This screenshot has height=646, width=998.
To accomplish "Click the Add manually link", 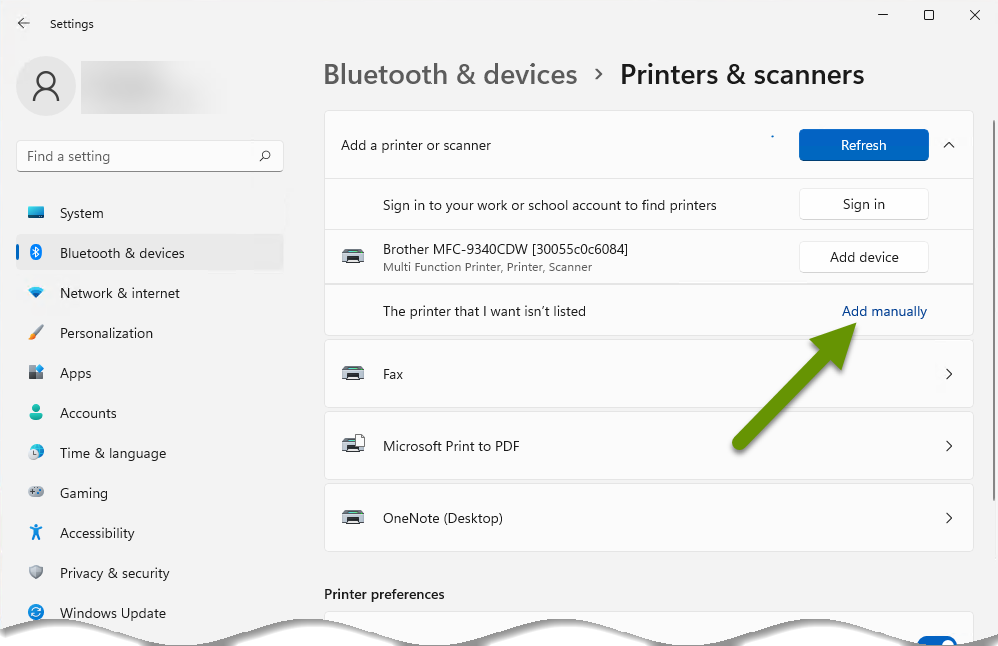I will [x=884, y=311].
